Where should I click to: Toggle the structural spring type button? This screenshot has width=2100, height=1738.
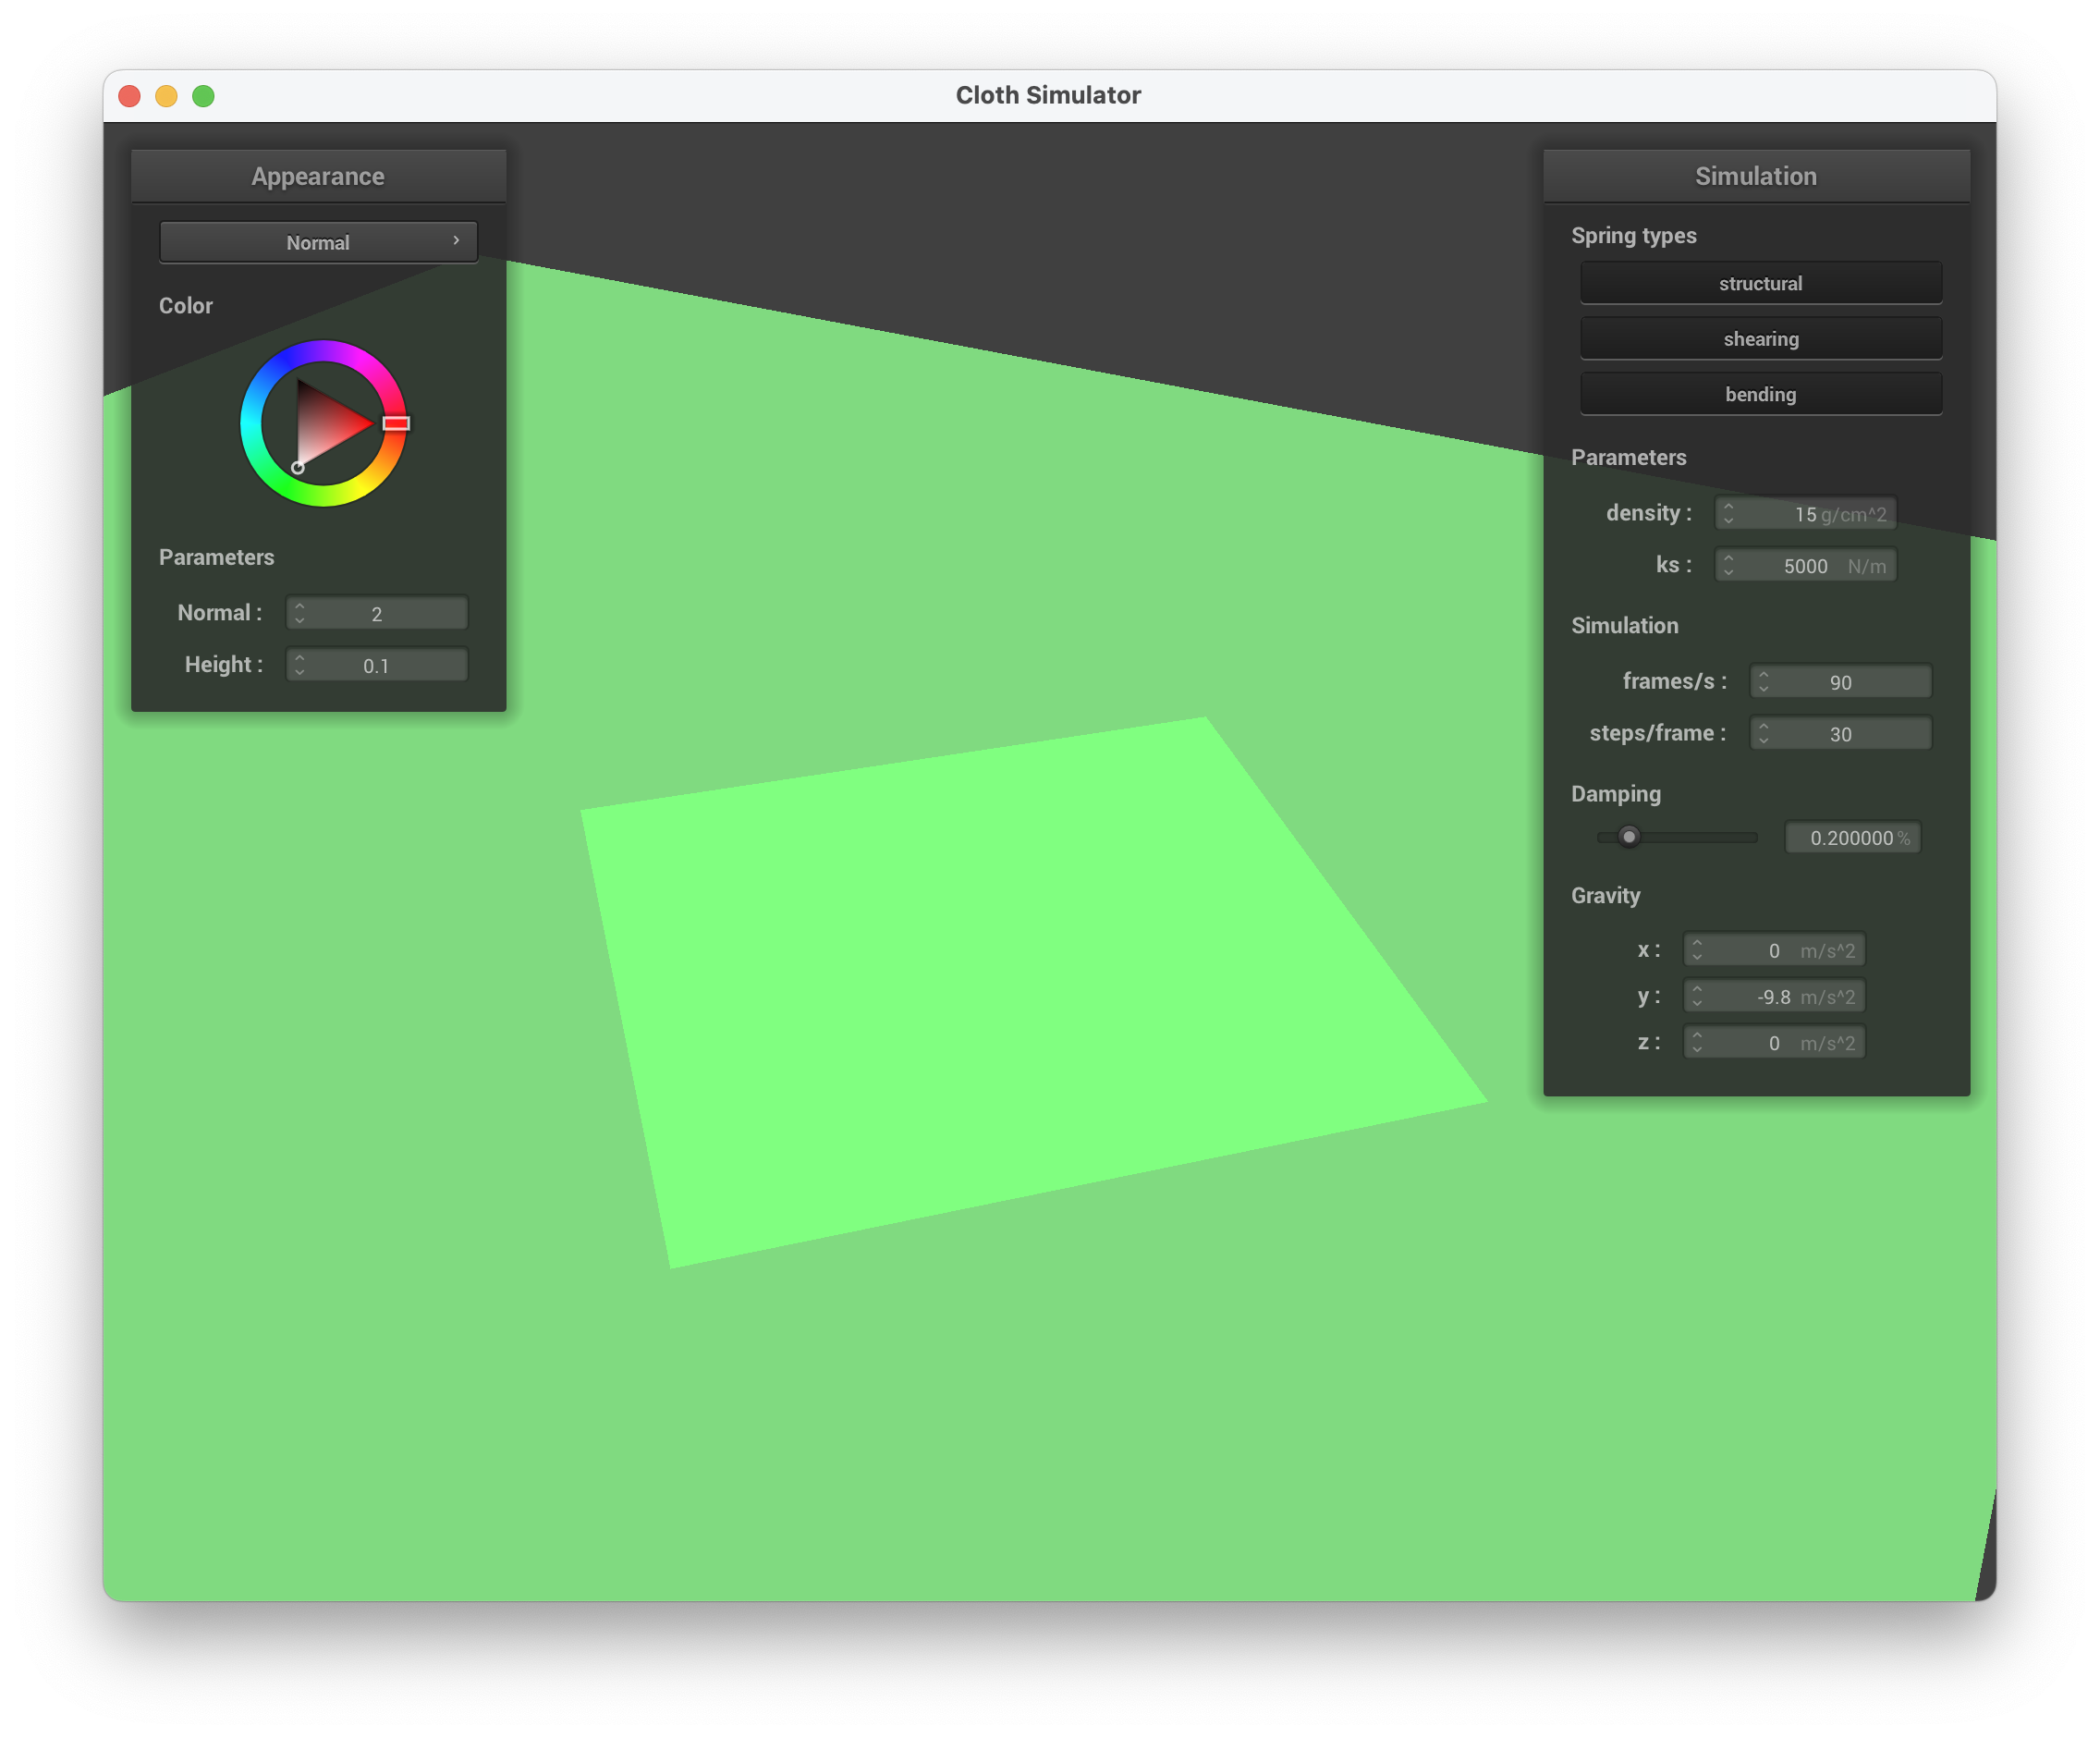click(x=1760, y=283)
